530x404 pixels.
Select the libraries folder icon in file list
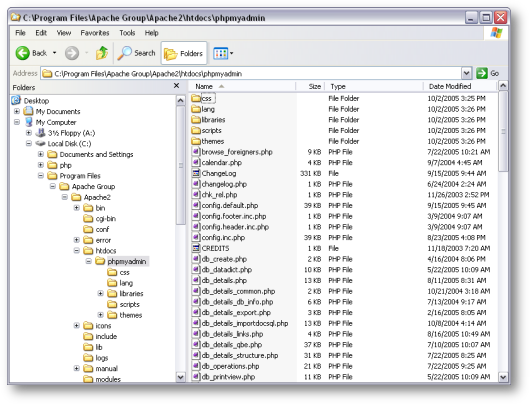pos(196,120)
